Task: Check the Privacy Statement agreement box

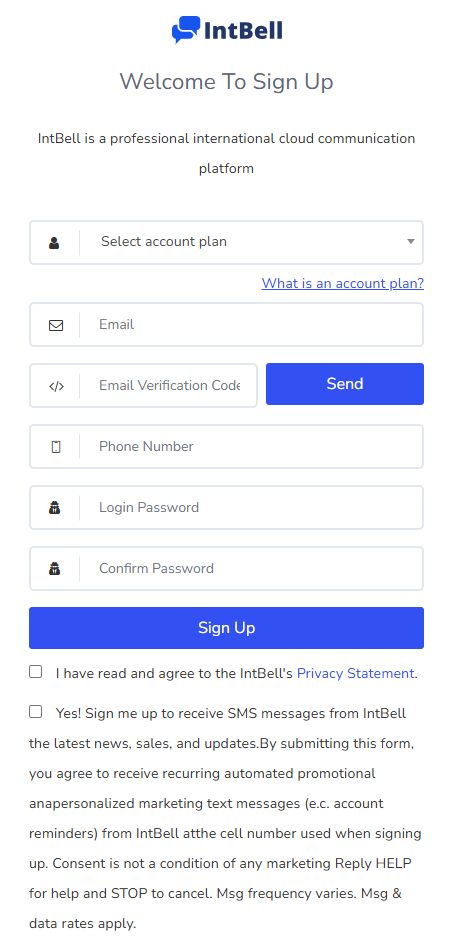Action: pyautogui.click(x=36, y=671)
